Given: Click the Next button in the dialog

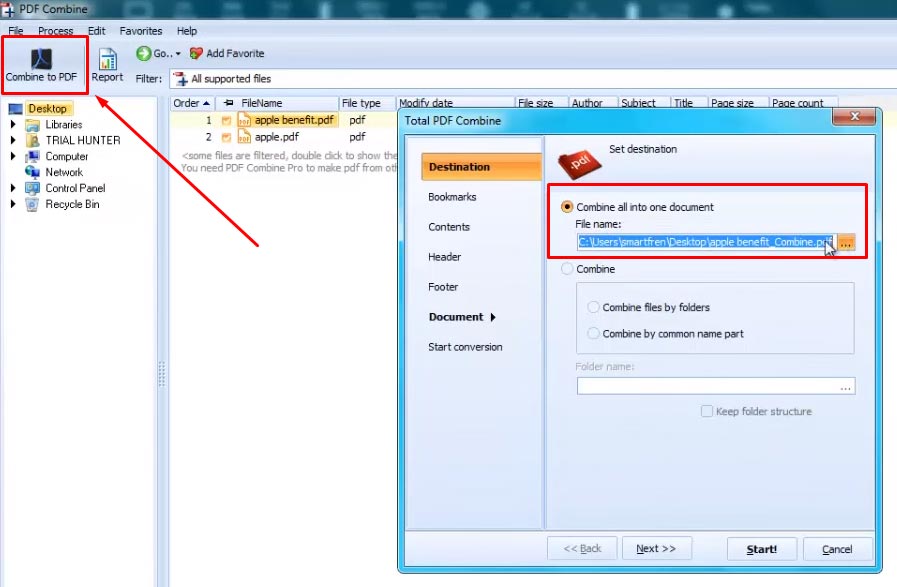Looking at the screenshot, I should pyautogui.click(x=656, y=548).
